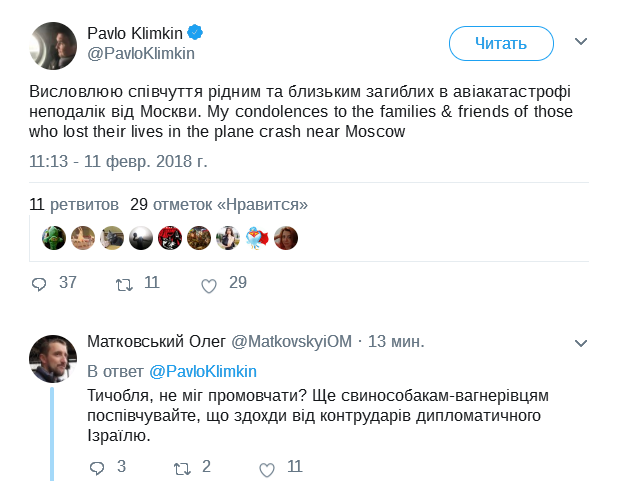View the 29 отметок «Нравится» list

219,204
